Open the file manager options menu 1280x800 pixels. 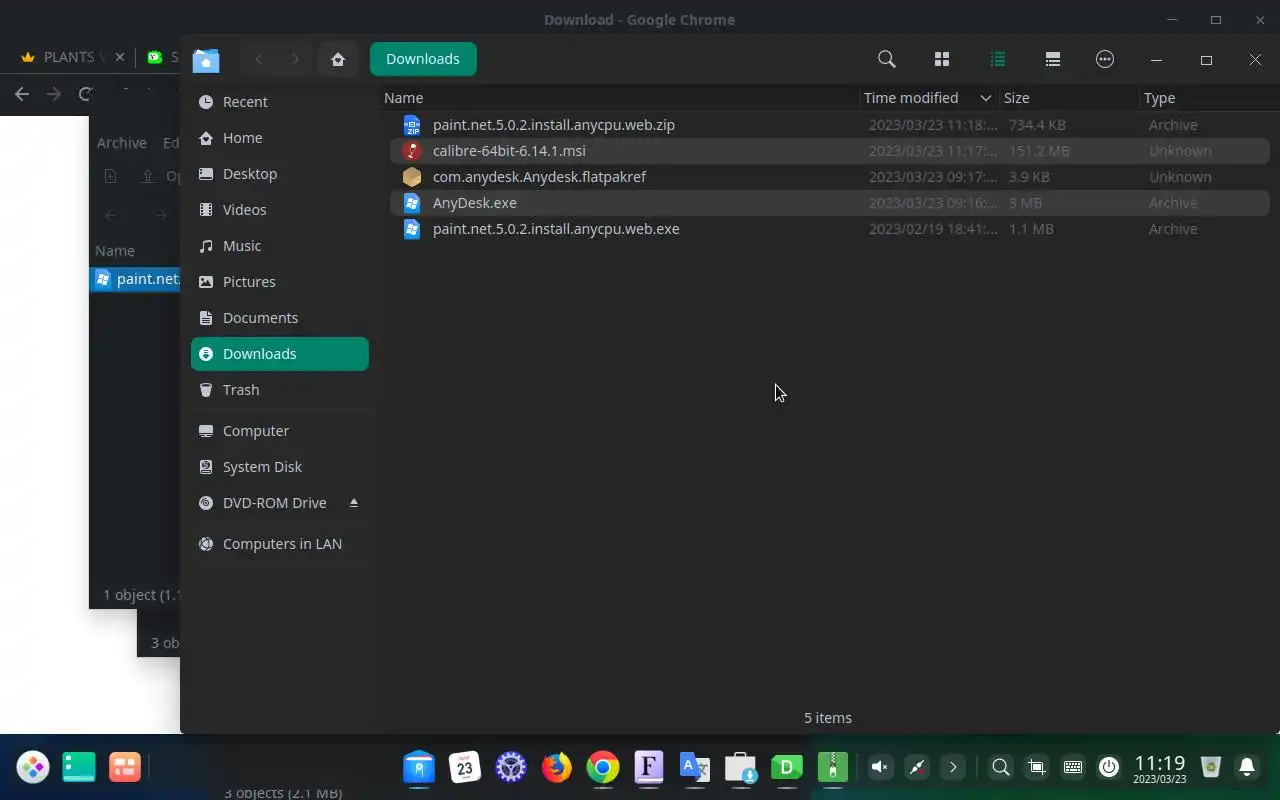(1105, 59)
